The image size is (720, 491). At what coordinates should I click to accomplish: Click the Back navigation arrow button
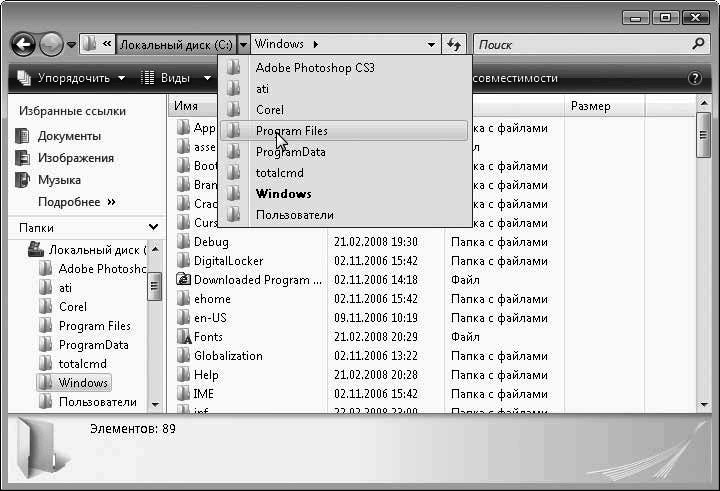click(x=24, y=44)
